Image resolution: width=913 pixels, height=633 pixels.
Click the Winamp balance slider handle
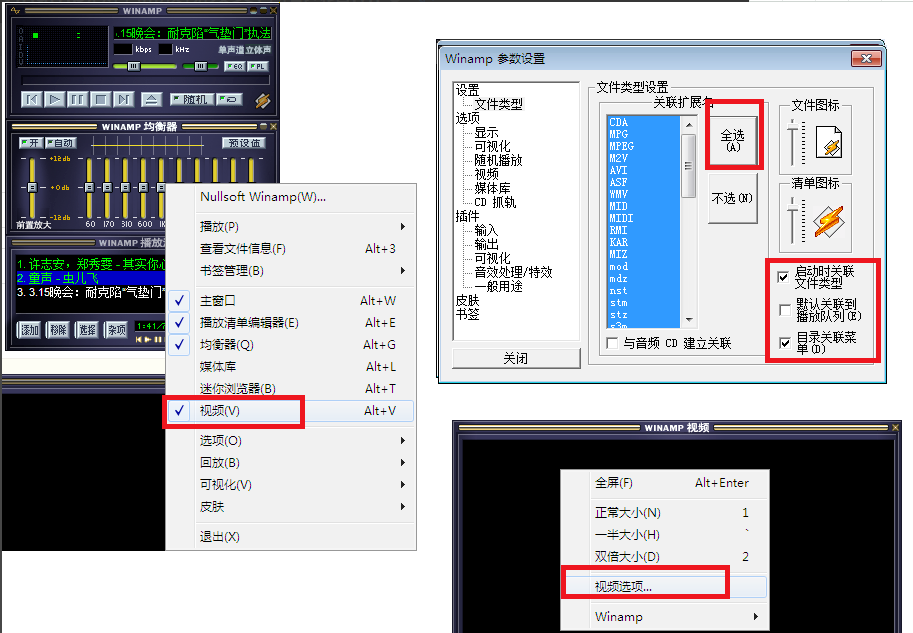(200, 66)
